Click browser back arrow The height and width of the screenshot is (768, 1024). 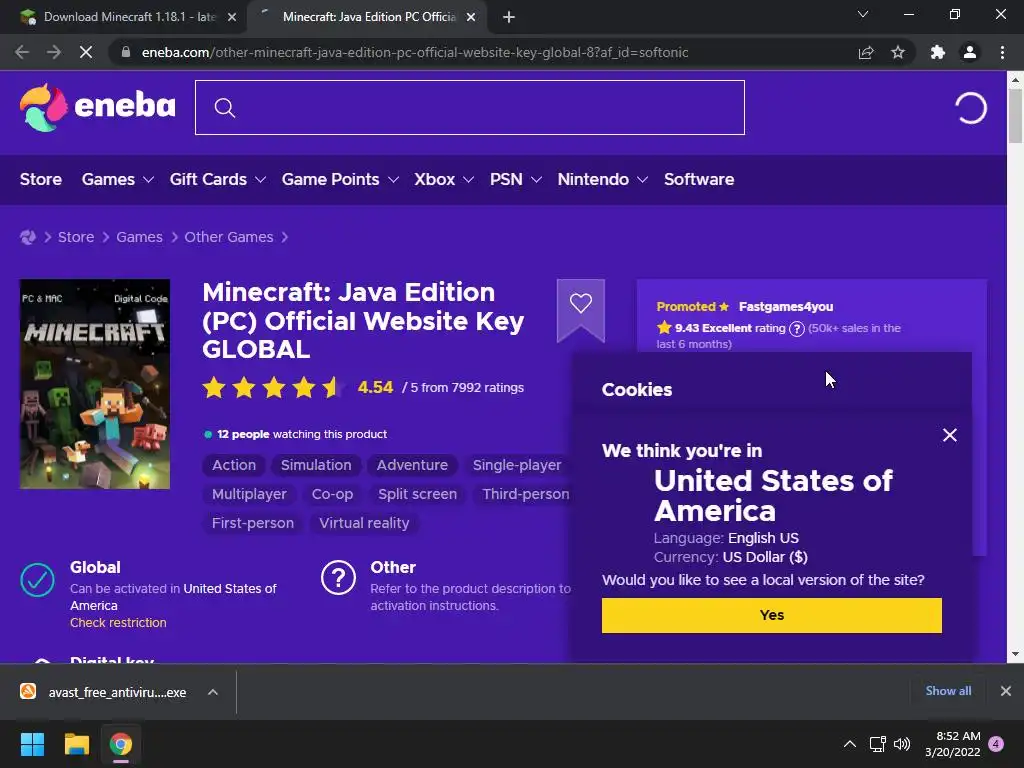pos(22,52)
